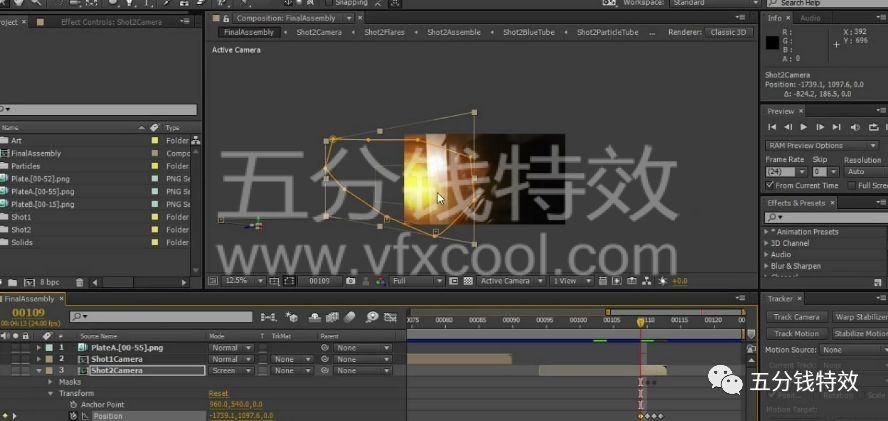Create a new folder in the Project panel
The height and width of the screenshot is (421, 888).
(12, 282)
